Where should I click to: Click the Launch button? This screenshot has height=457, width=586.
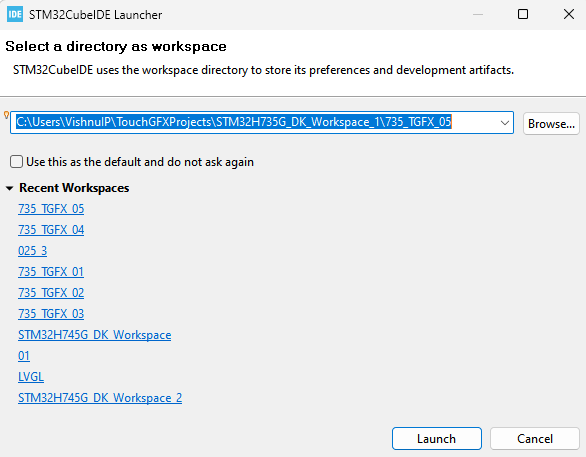click(x=437, y=438)
